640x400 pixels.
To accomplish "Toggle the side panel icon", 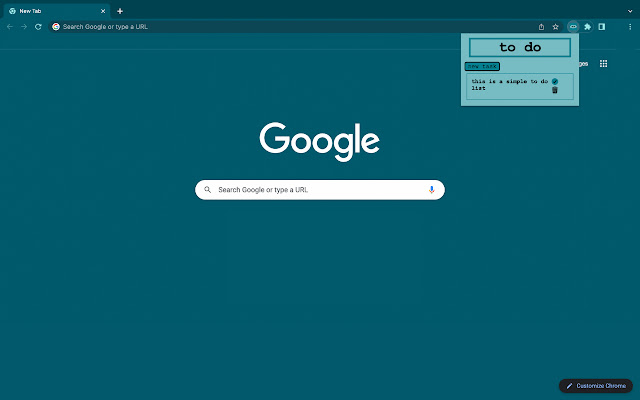I will pos(602,27).
